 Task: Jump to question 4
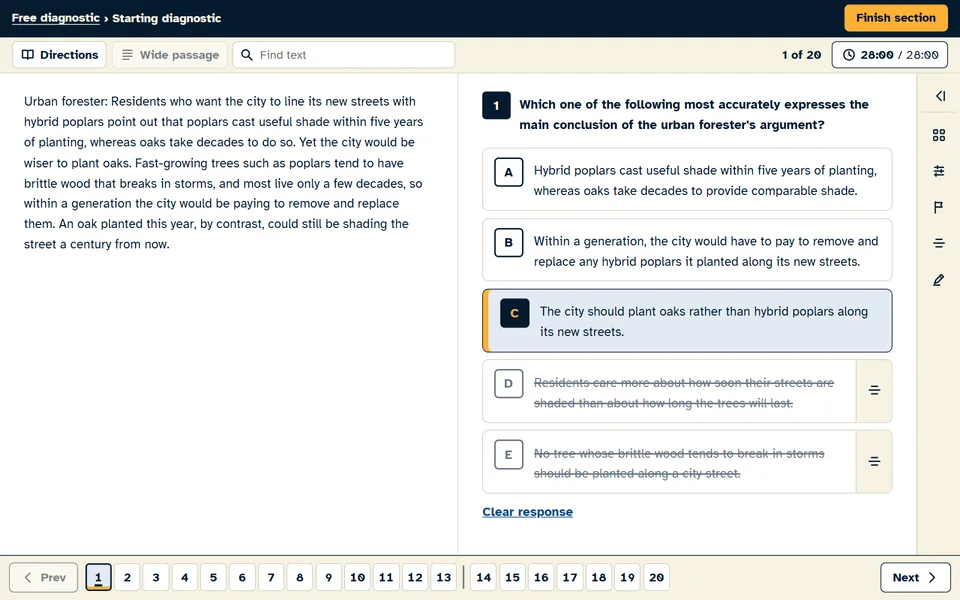pyautogui.click(x=185, y=577)
